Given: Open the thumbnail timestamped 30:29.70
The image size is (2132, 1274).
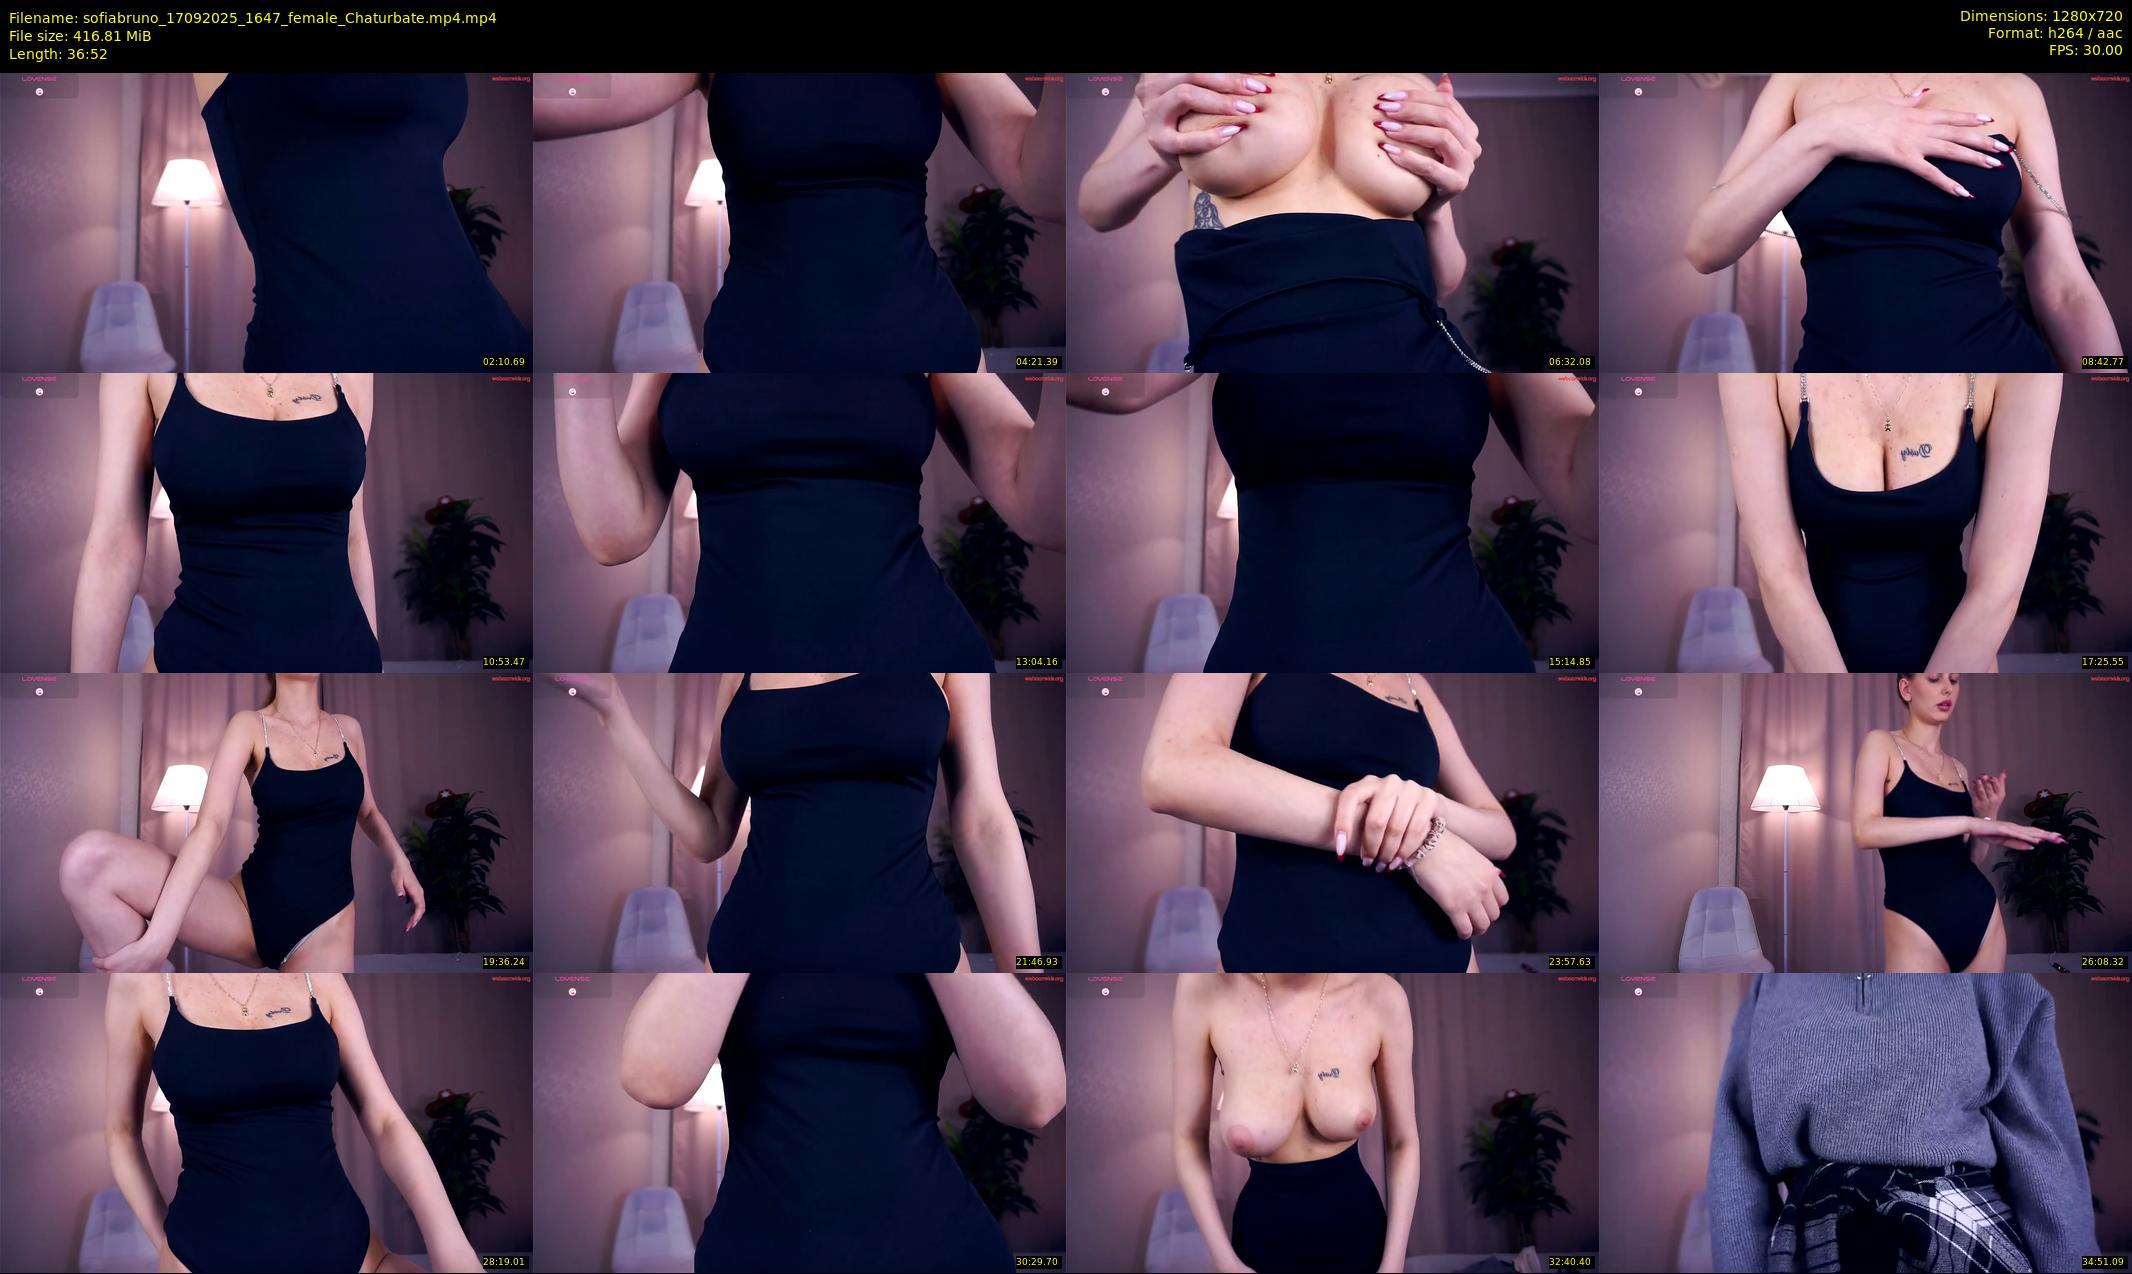Looking at the screenshot, I should click(799, 1122).
